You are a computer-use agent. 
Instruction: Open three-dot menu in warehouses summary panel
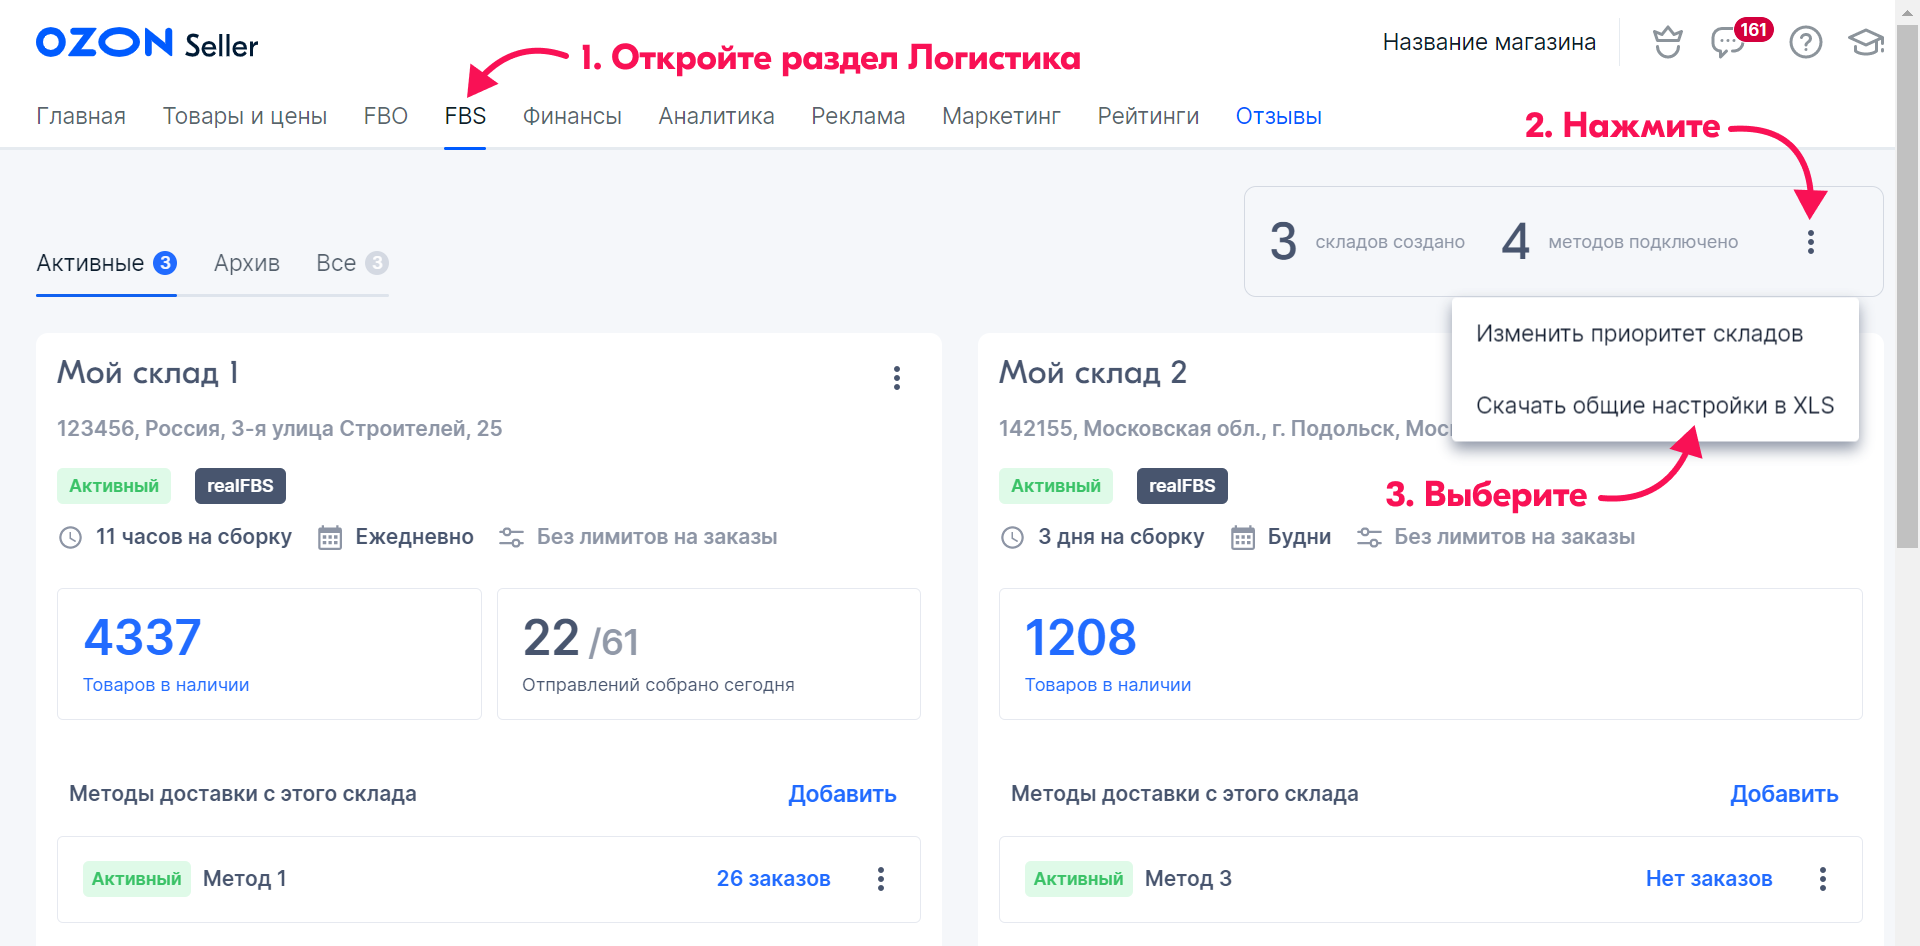point(1810,242)
